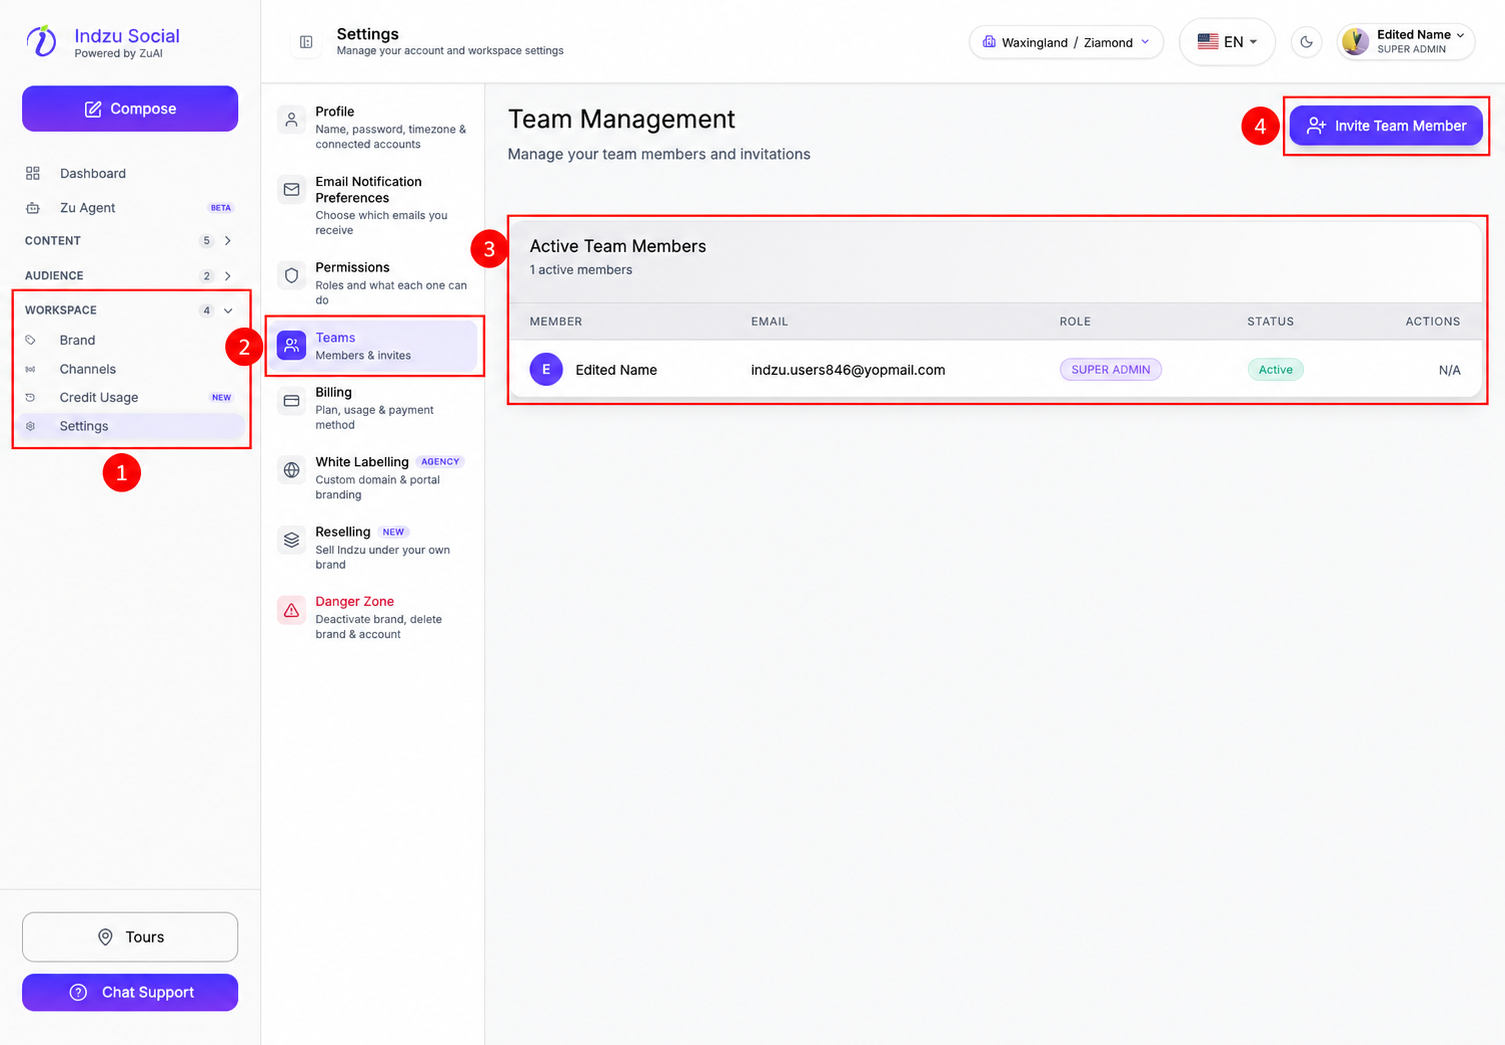The image size is (1505, 1045).
Task: Click the Brand tag icon
Action: click(31, 340)
